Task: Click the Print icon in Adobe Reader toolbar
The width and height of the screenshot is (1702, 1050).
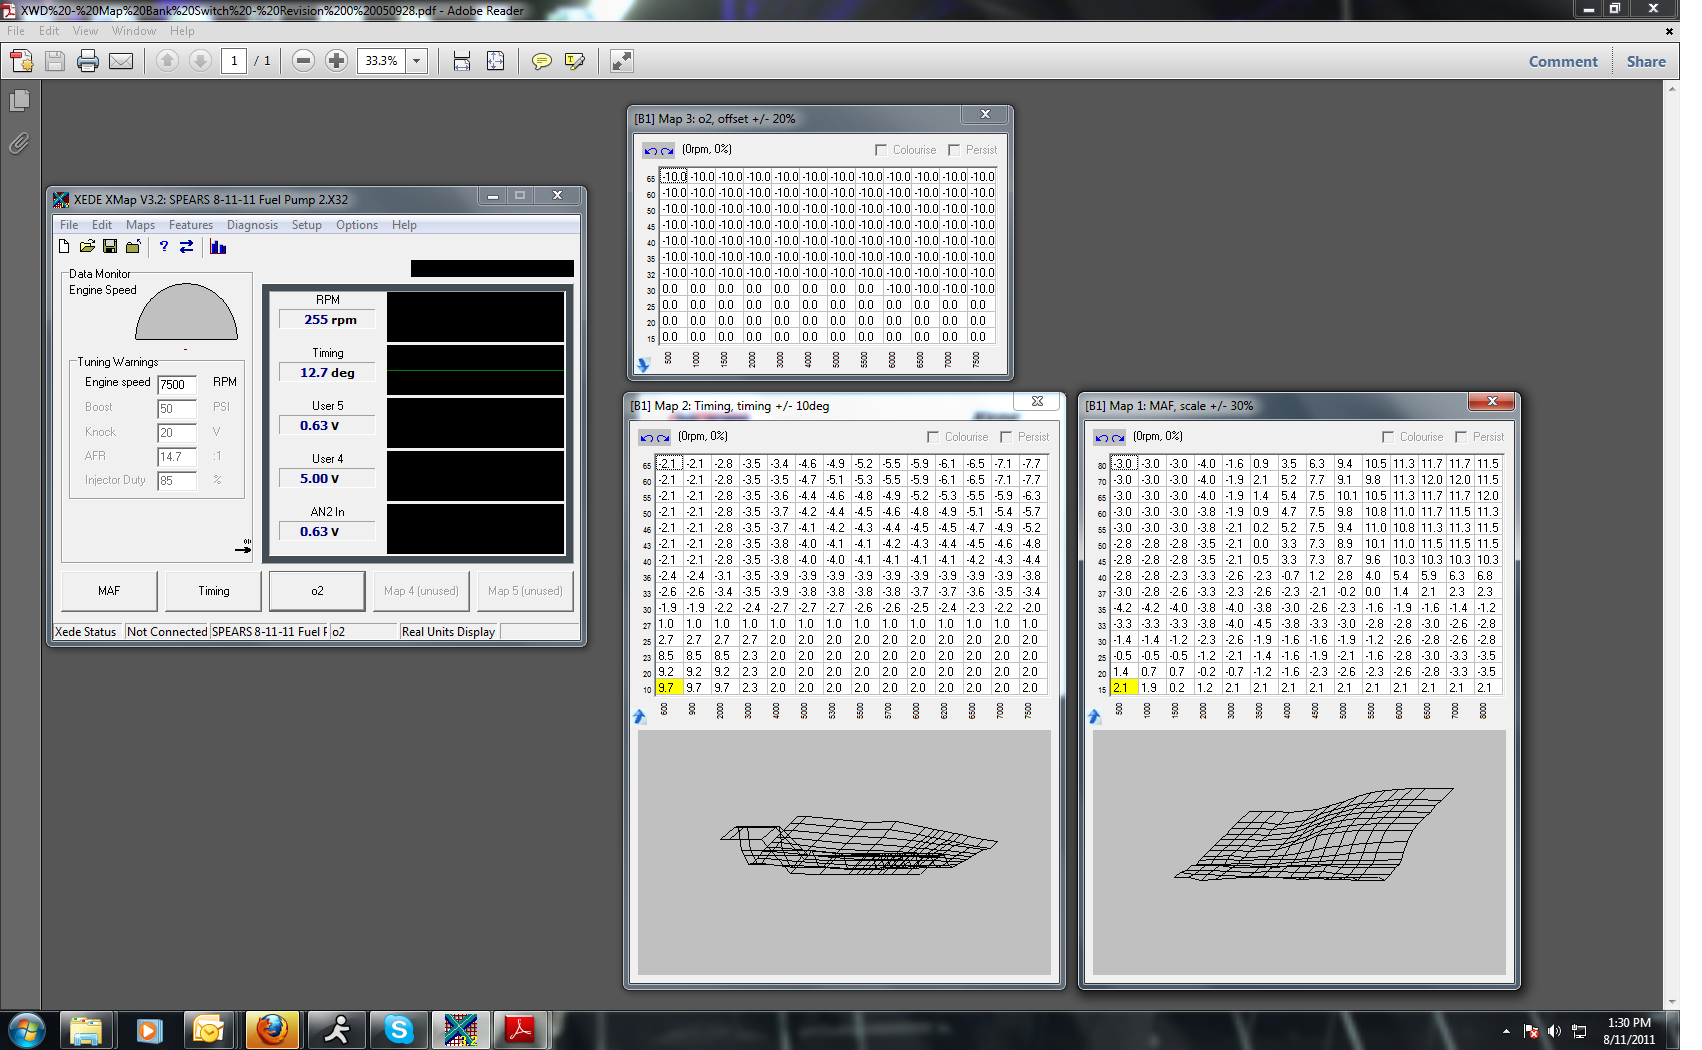Action: point(88,61)
